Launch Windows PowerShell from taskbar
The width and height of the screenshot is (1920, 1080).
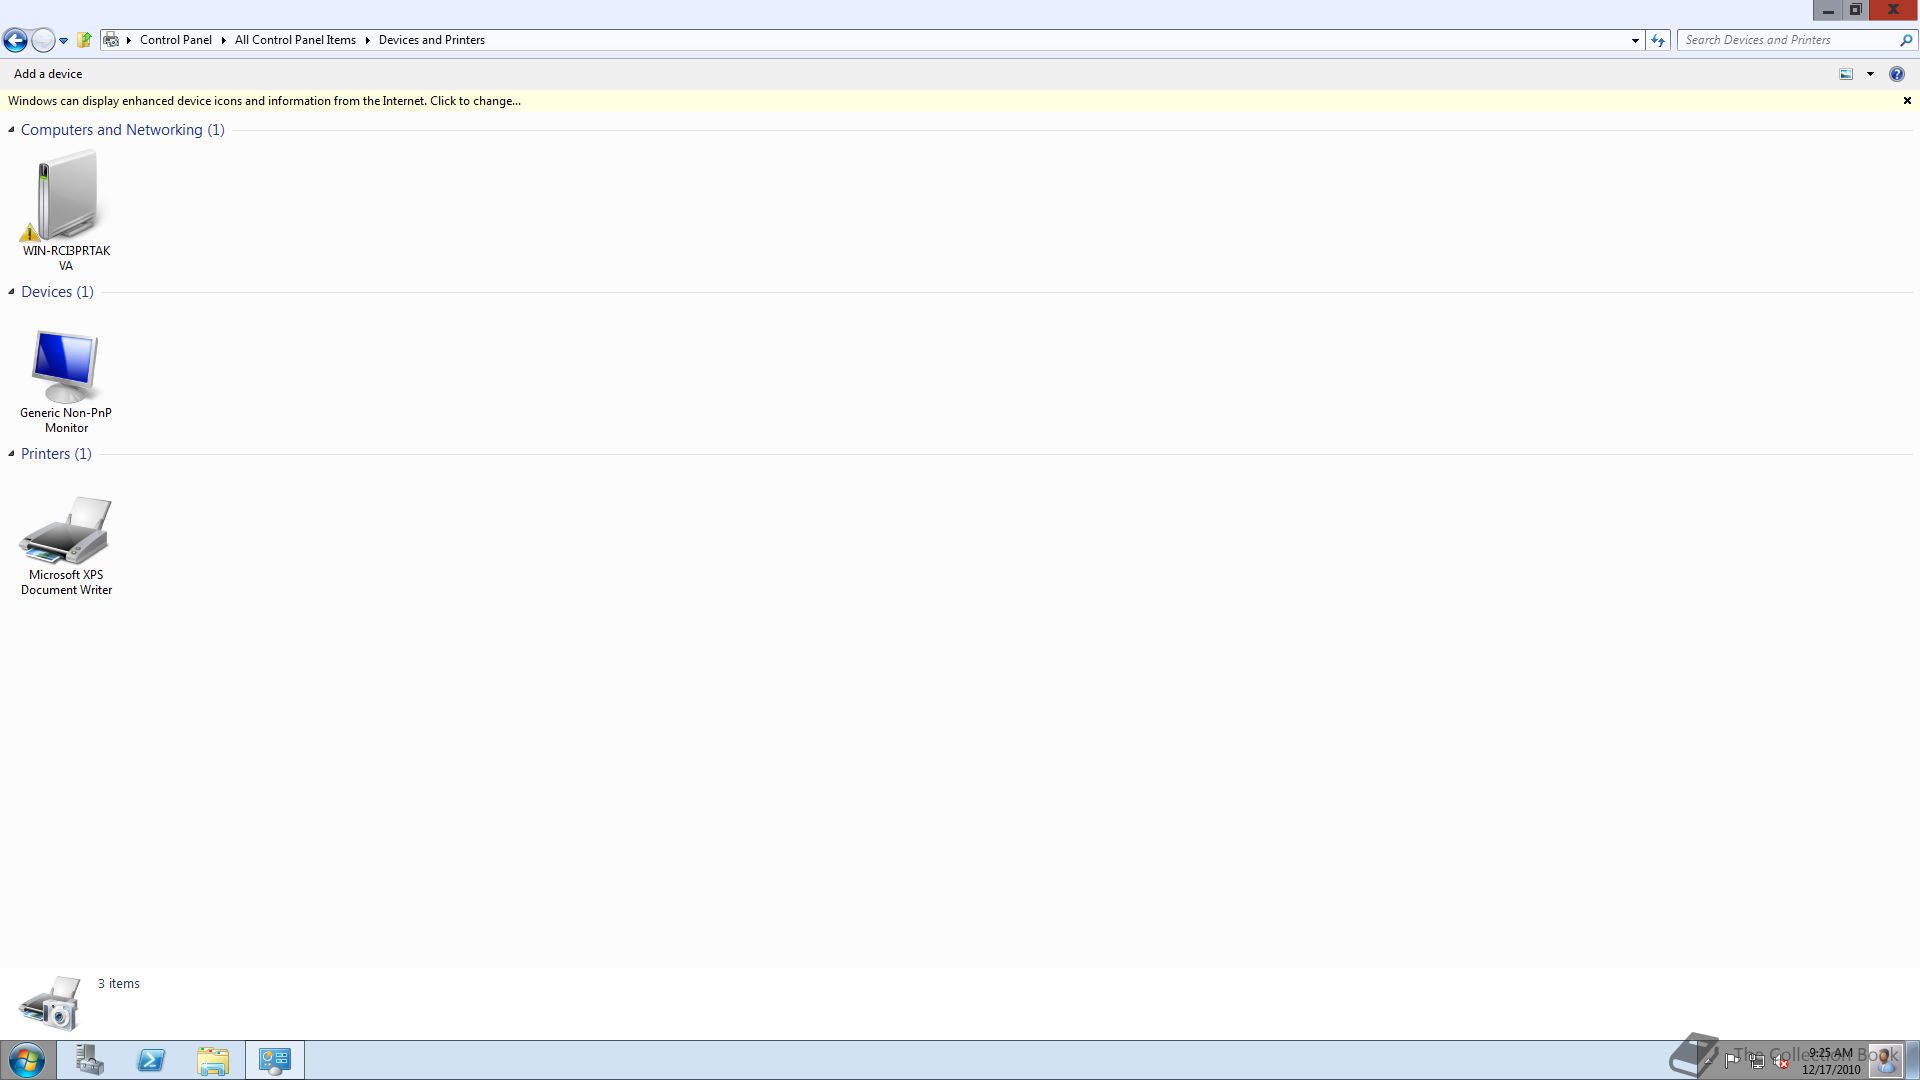click(x=151, y=1060)
